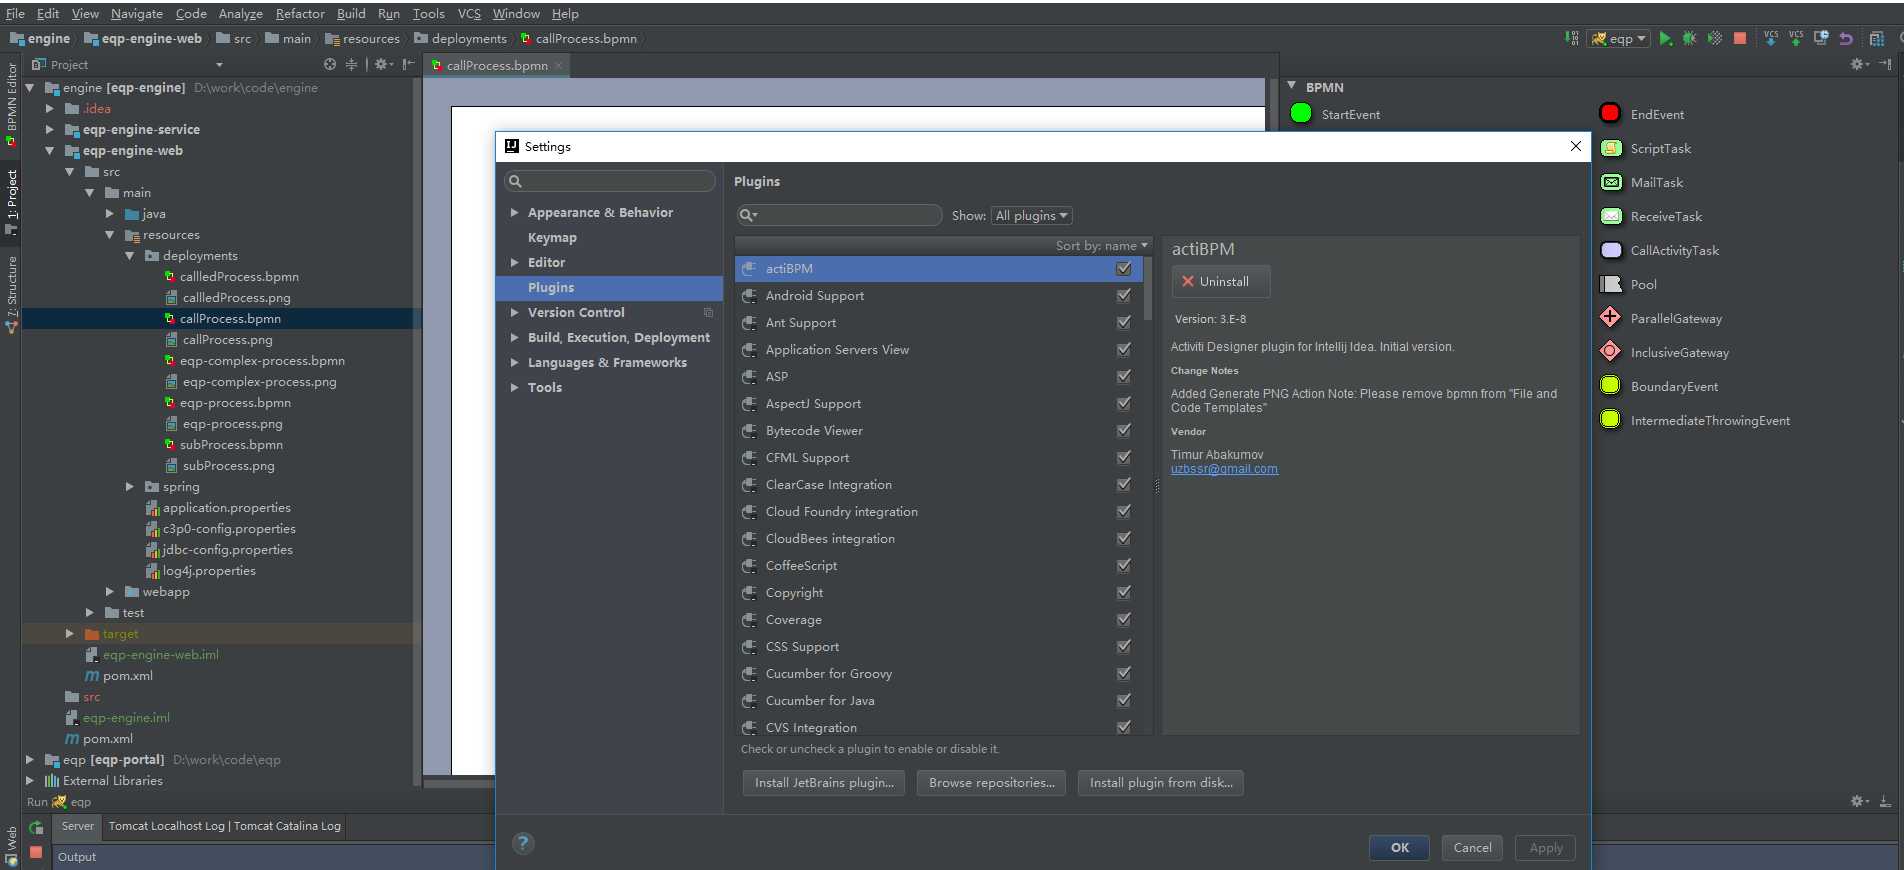Expand Appearance & Behavior settings node
This screenshot has height=870, width=1904.
tap(514, 212)
